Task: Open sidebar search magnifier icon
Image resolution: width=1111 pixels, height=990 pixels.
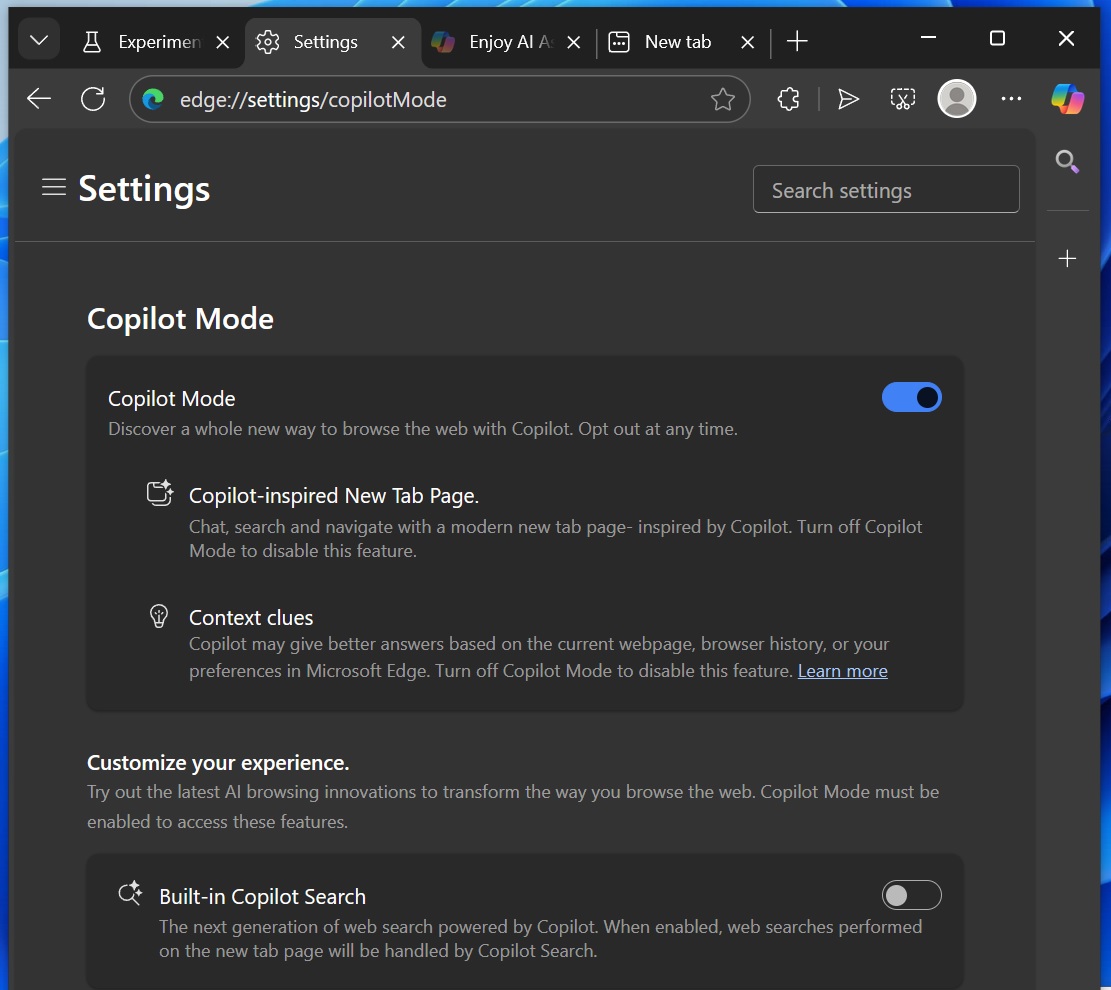Action: (1067, 161)
